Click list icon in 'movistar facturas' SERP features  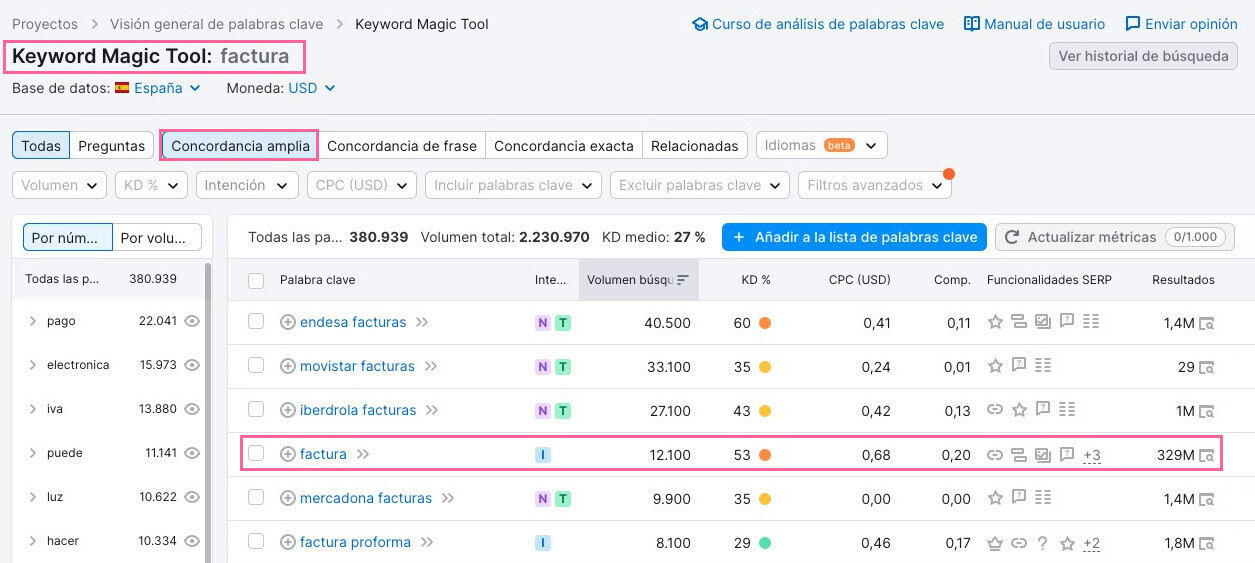click(1043, 365)
